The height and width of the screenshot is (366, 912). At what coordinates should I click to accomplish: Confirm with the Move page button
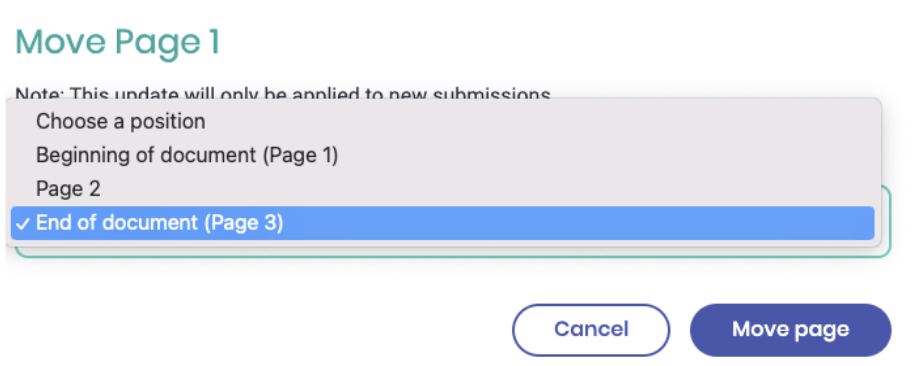[790, 330]
